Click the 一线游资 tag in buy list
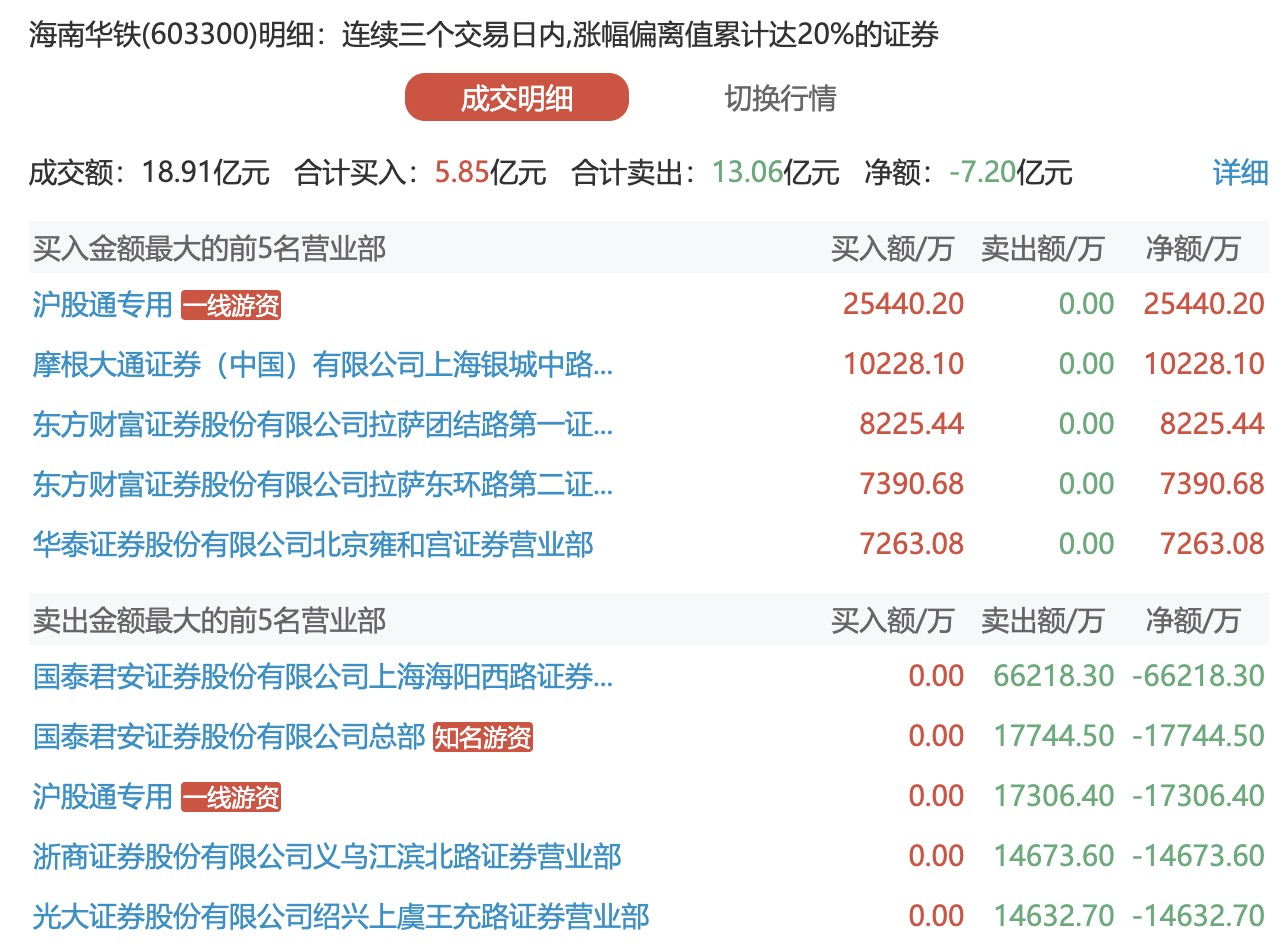Image resolution: width=1286 pixels, height=950 pixels. coord(231,305)
